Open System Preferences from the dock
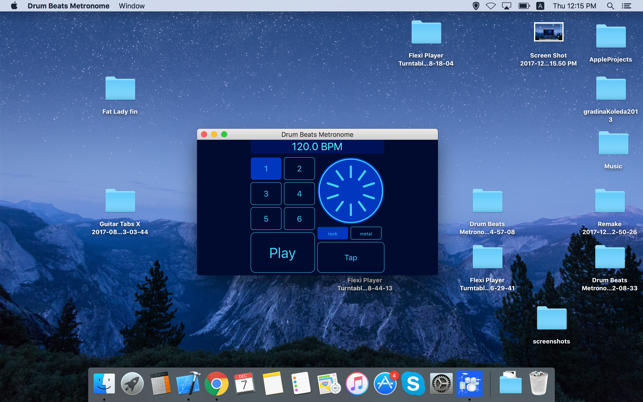Screen dimensions: 643x402 tap(441, 384)
